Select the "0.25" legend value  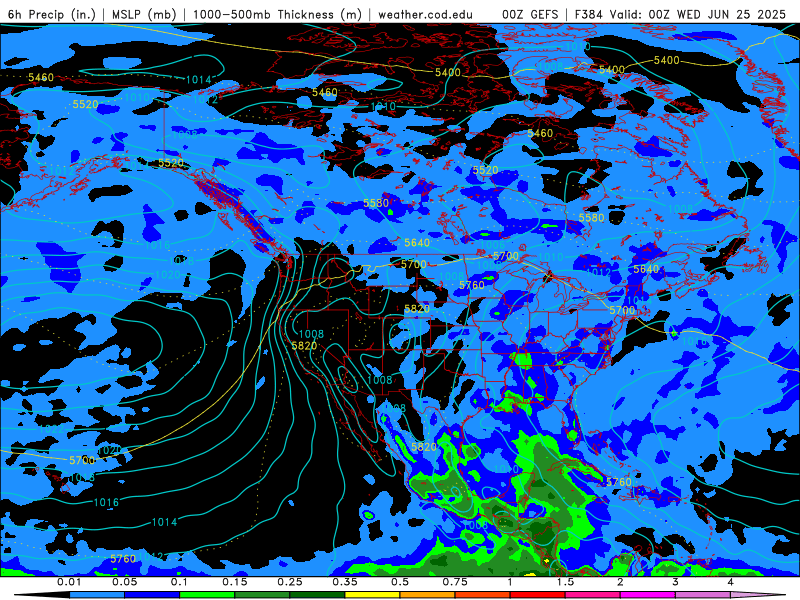point(290,582)
